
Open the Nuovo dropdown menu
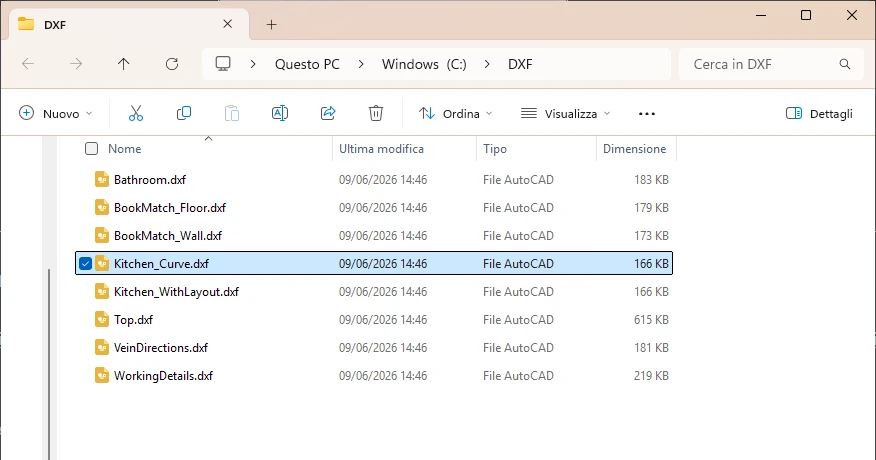click(x=55, y=113)
